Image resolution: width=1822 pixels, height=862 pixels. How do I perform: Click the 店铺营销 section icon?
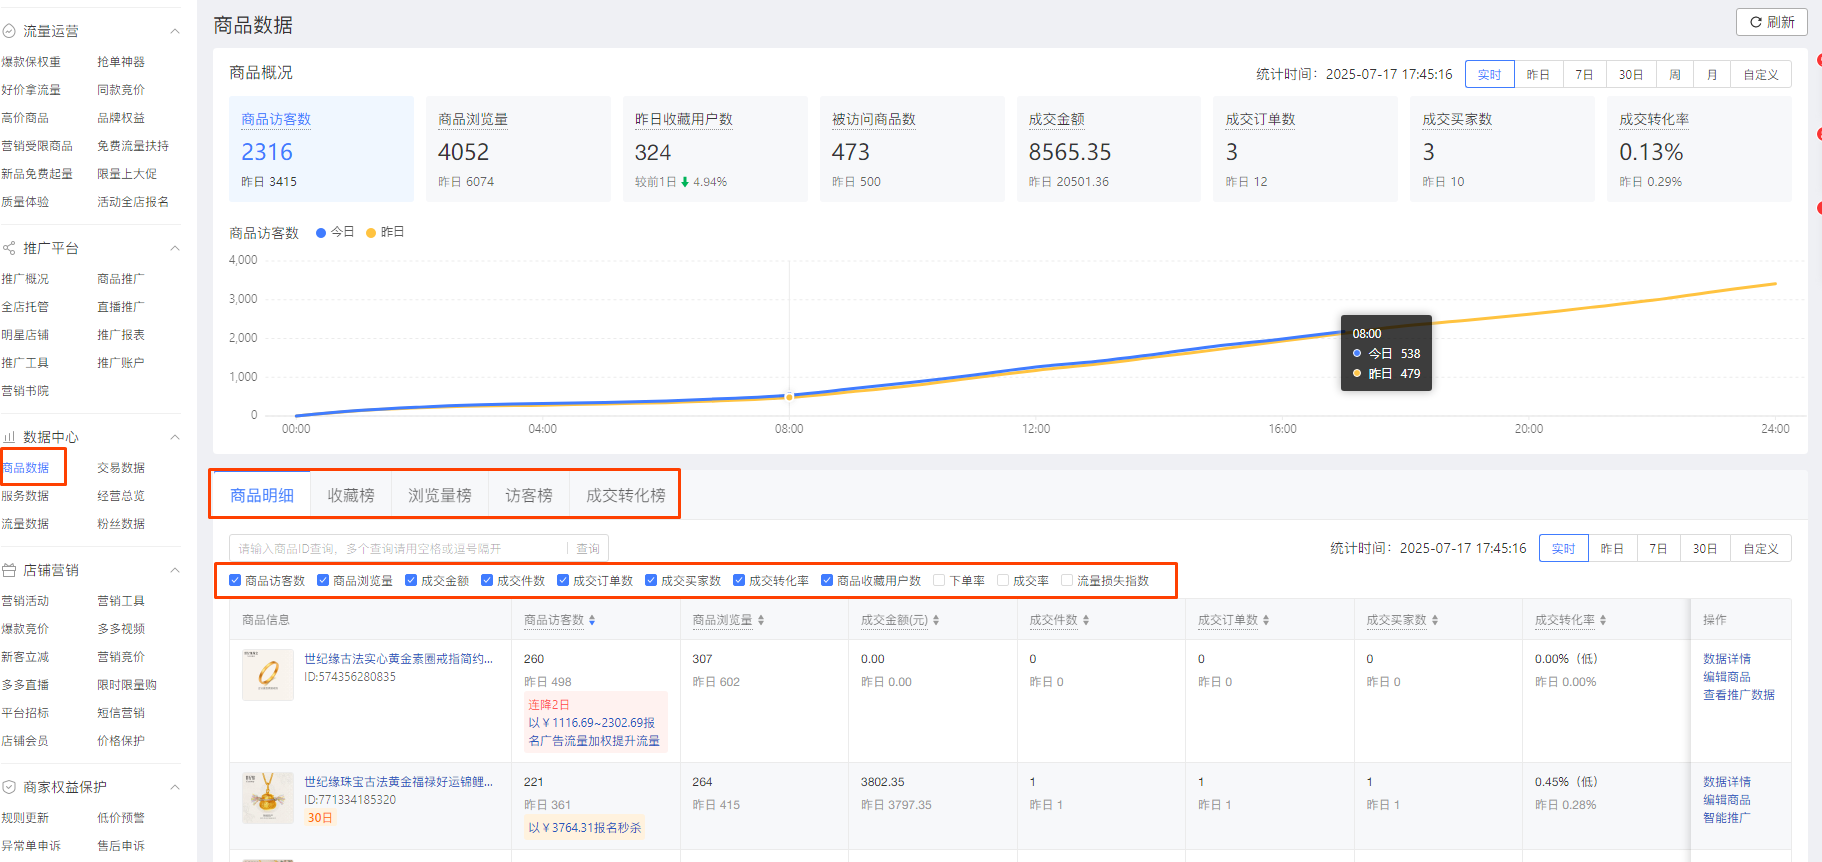tap(9, 570)
